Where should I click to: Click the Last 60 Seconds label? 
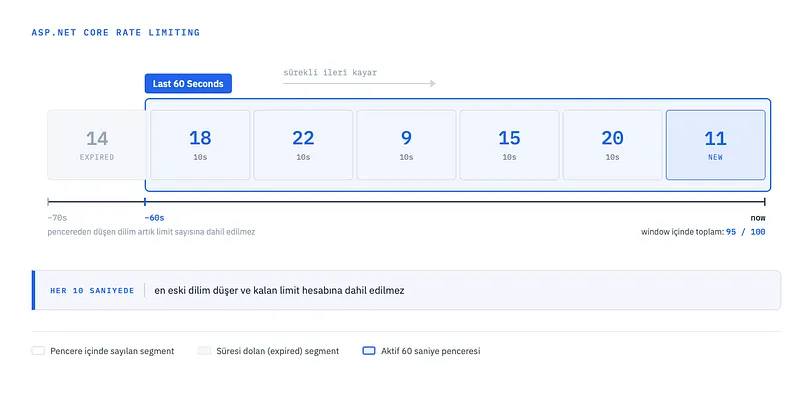[188, 84]
